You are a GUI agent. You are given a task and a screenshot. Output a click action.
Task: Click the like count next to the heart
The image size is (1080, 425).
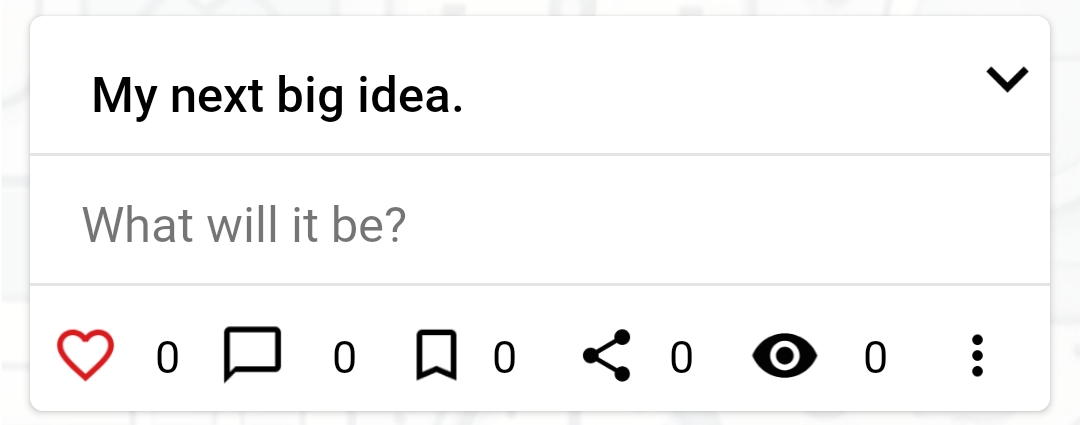coord(168,357)
